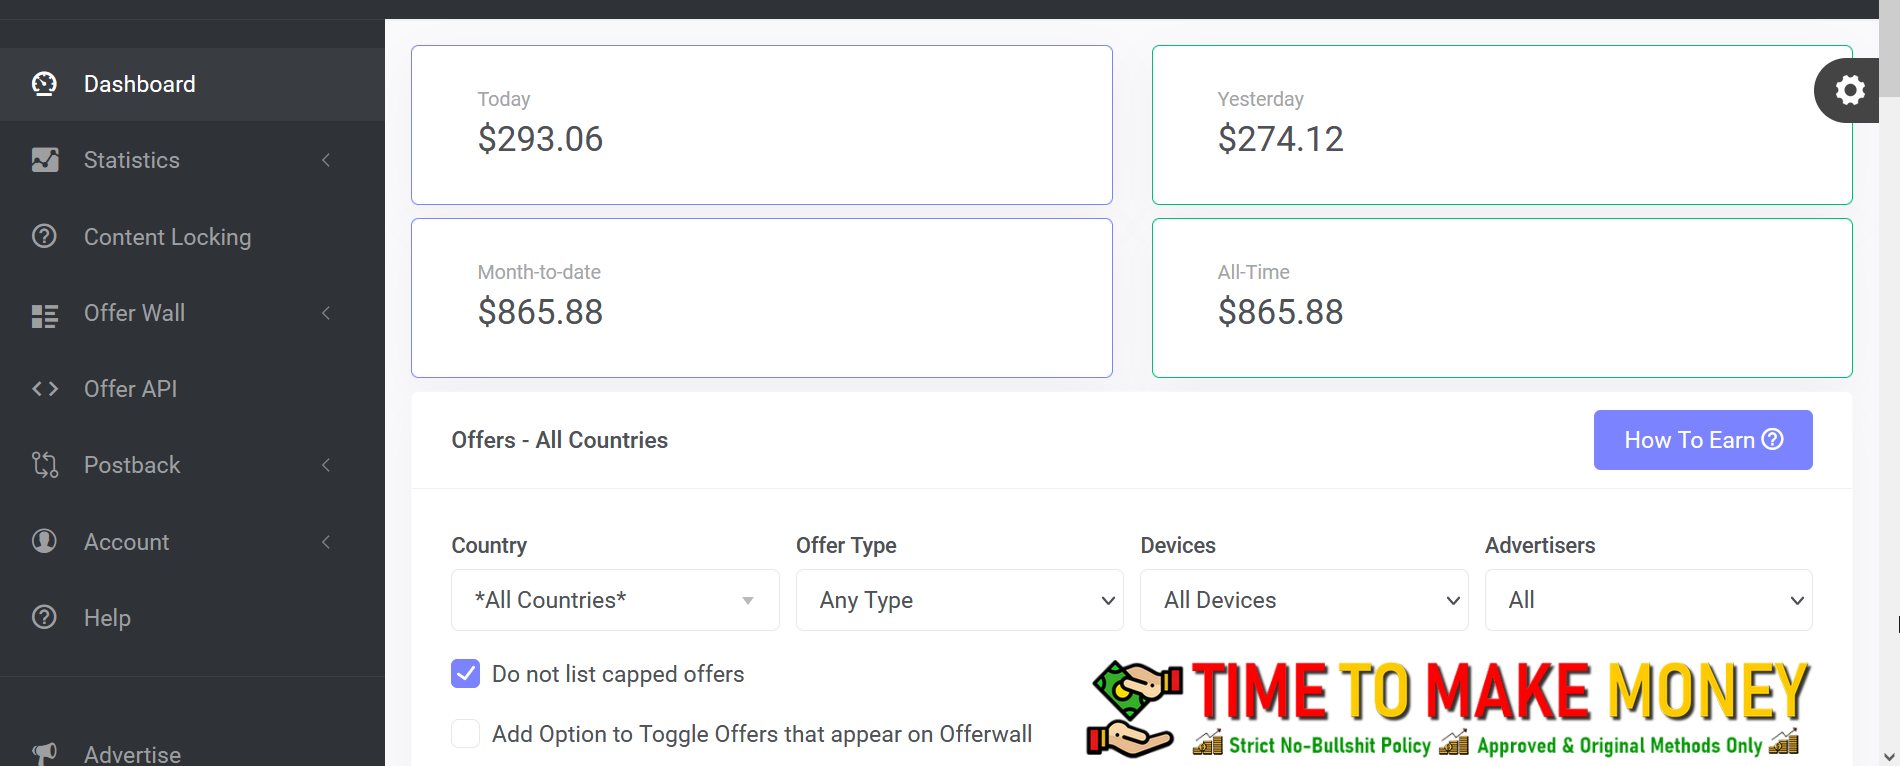Open the Offer Type dropdown
Viewport: 1900px width, 766px height.
(x=959, y=600)
